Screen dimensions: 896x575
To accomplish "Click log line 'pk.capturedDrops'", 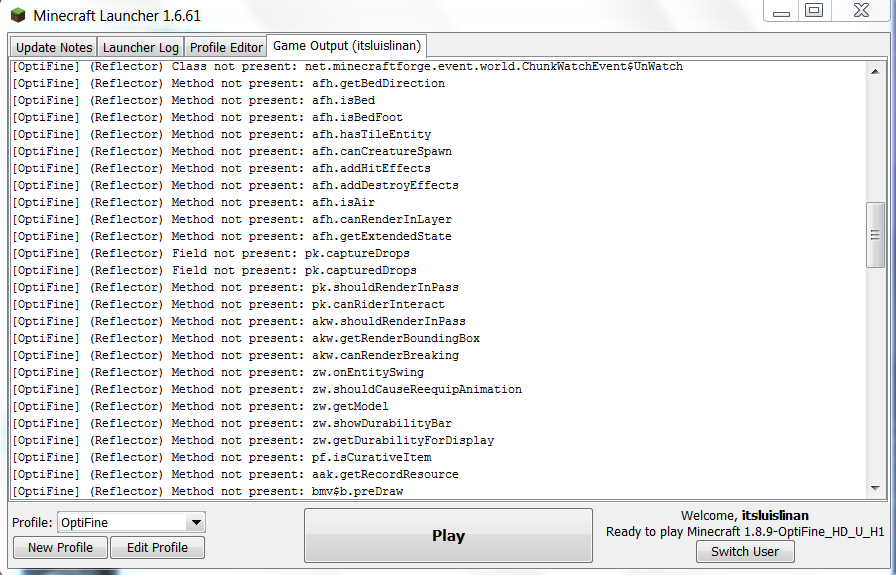I will coord(214,270).
